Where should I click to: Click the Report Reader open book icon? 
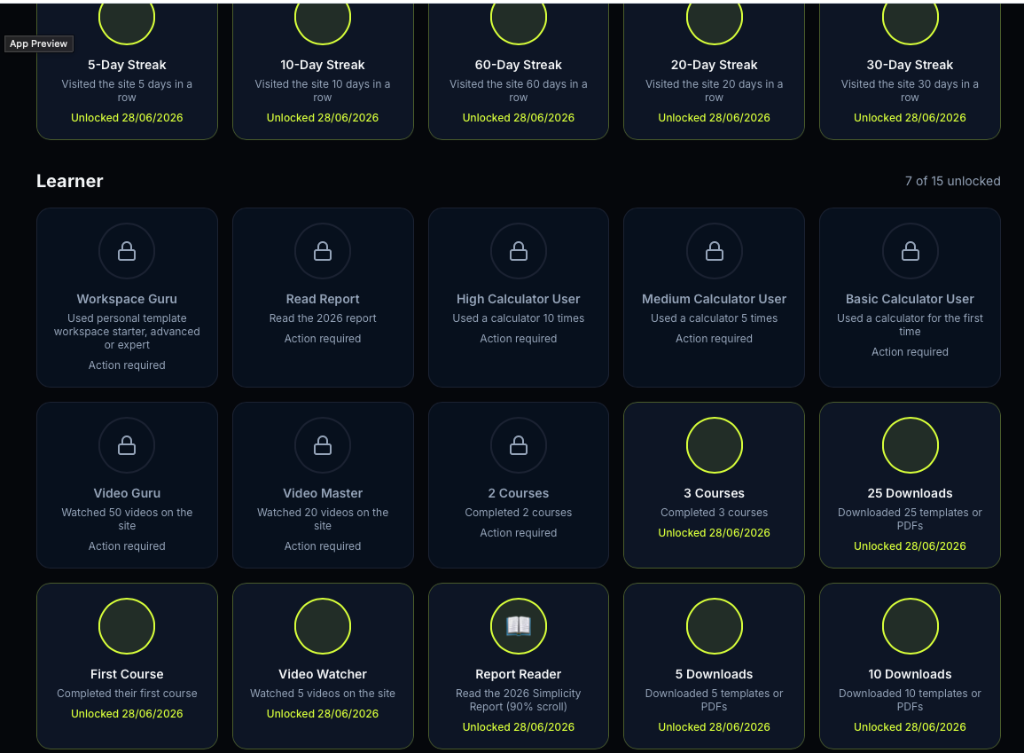point(519,626)
